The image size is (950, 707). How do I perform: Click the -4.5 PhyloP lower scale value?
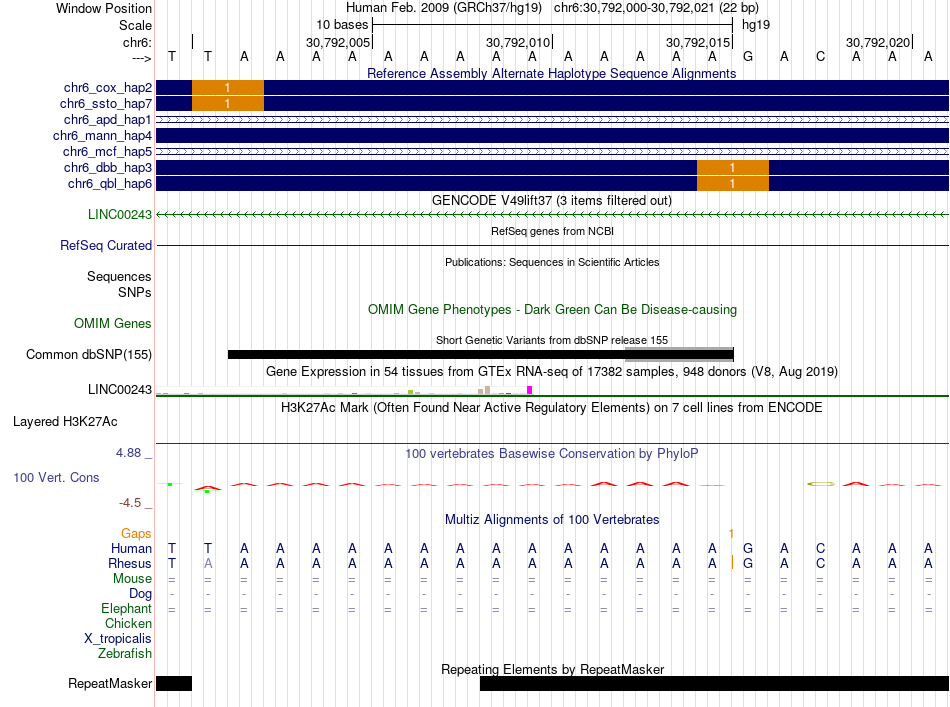pyautogui.click(x=130, y=502)
